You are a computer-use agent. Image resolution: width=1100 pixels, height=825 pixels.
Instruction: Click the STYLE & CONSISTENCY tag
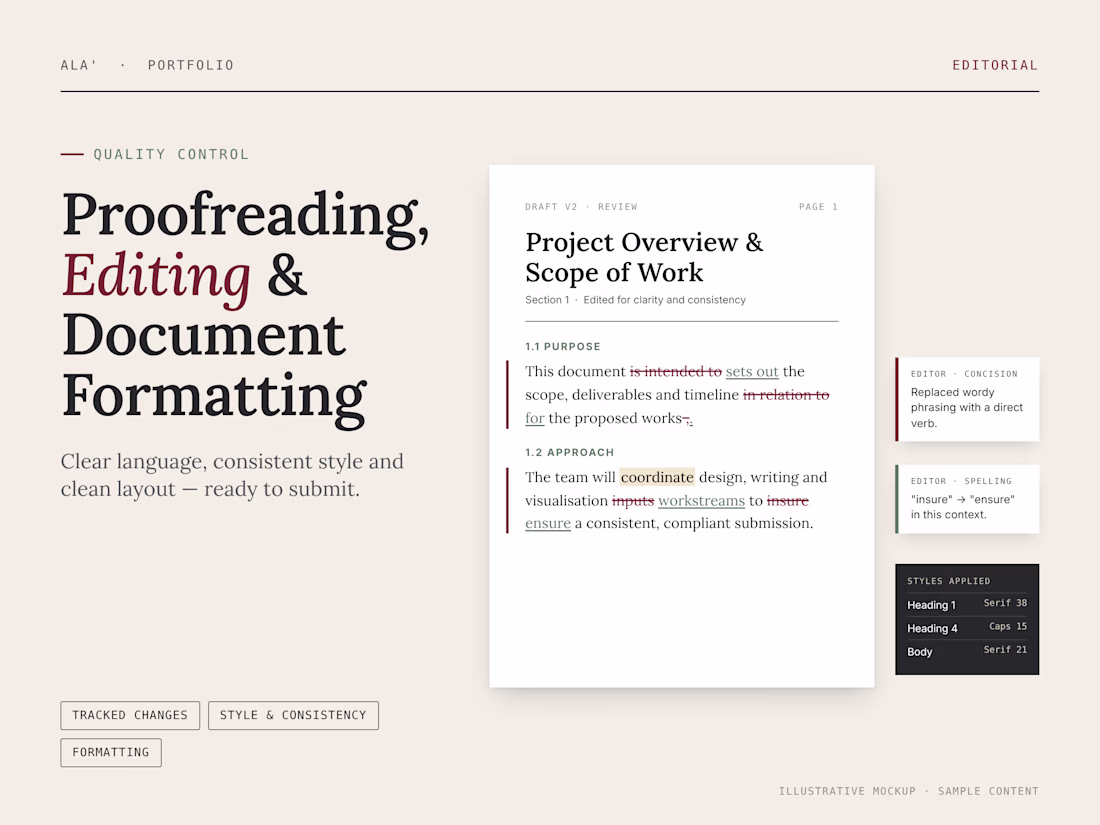point(293,715)
